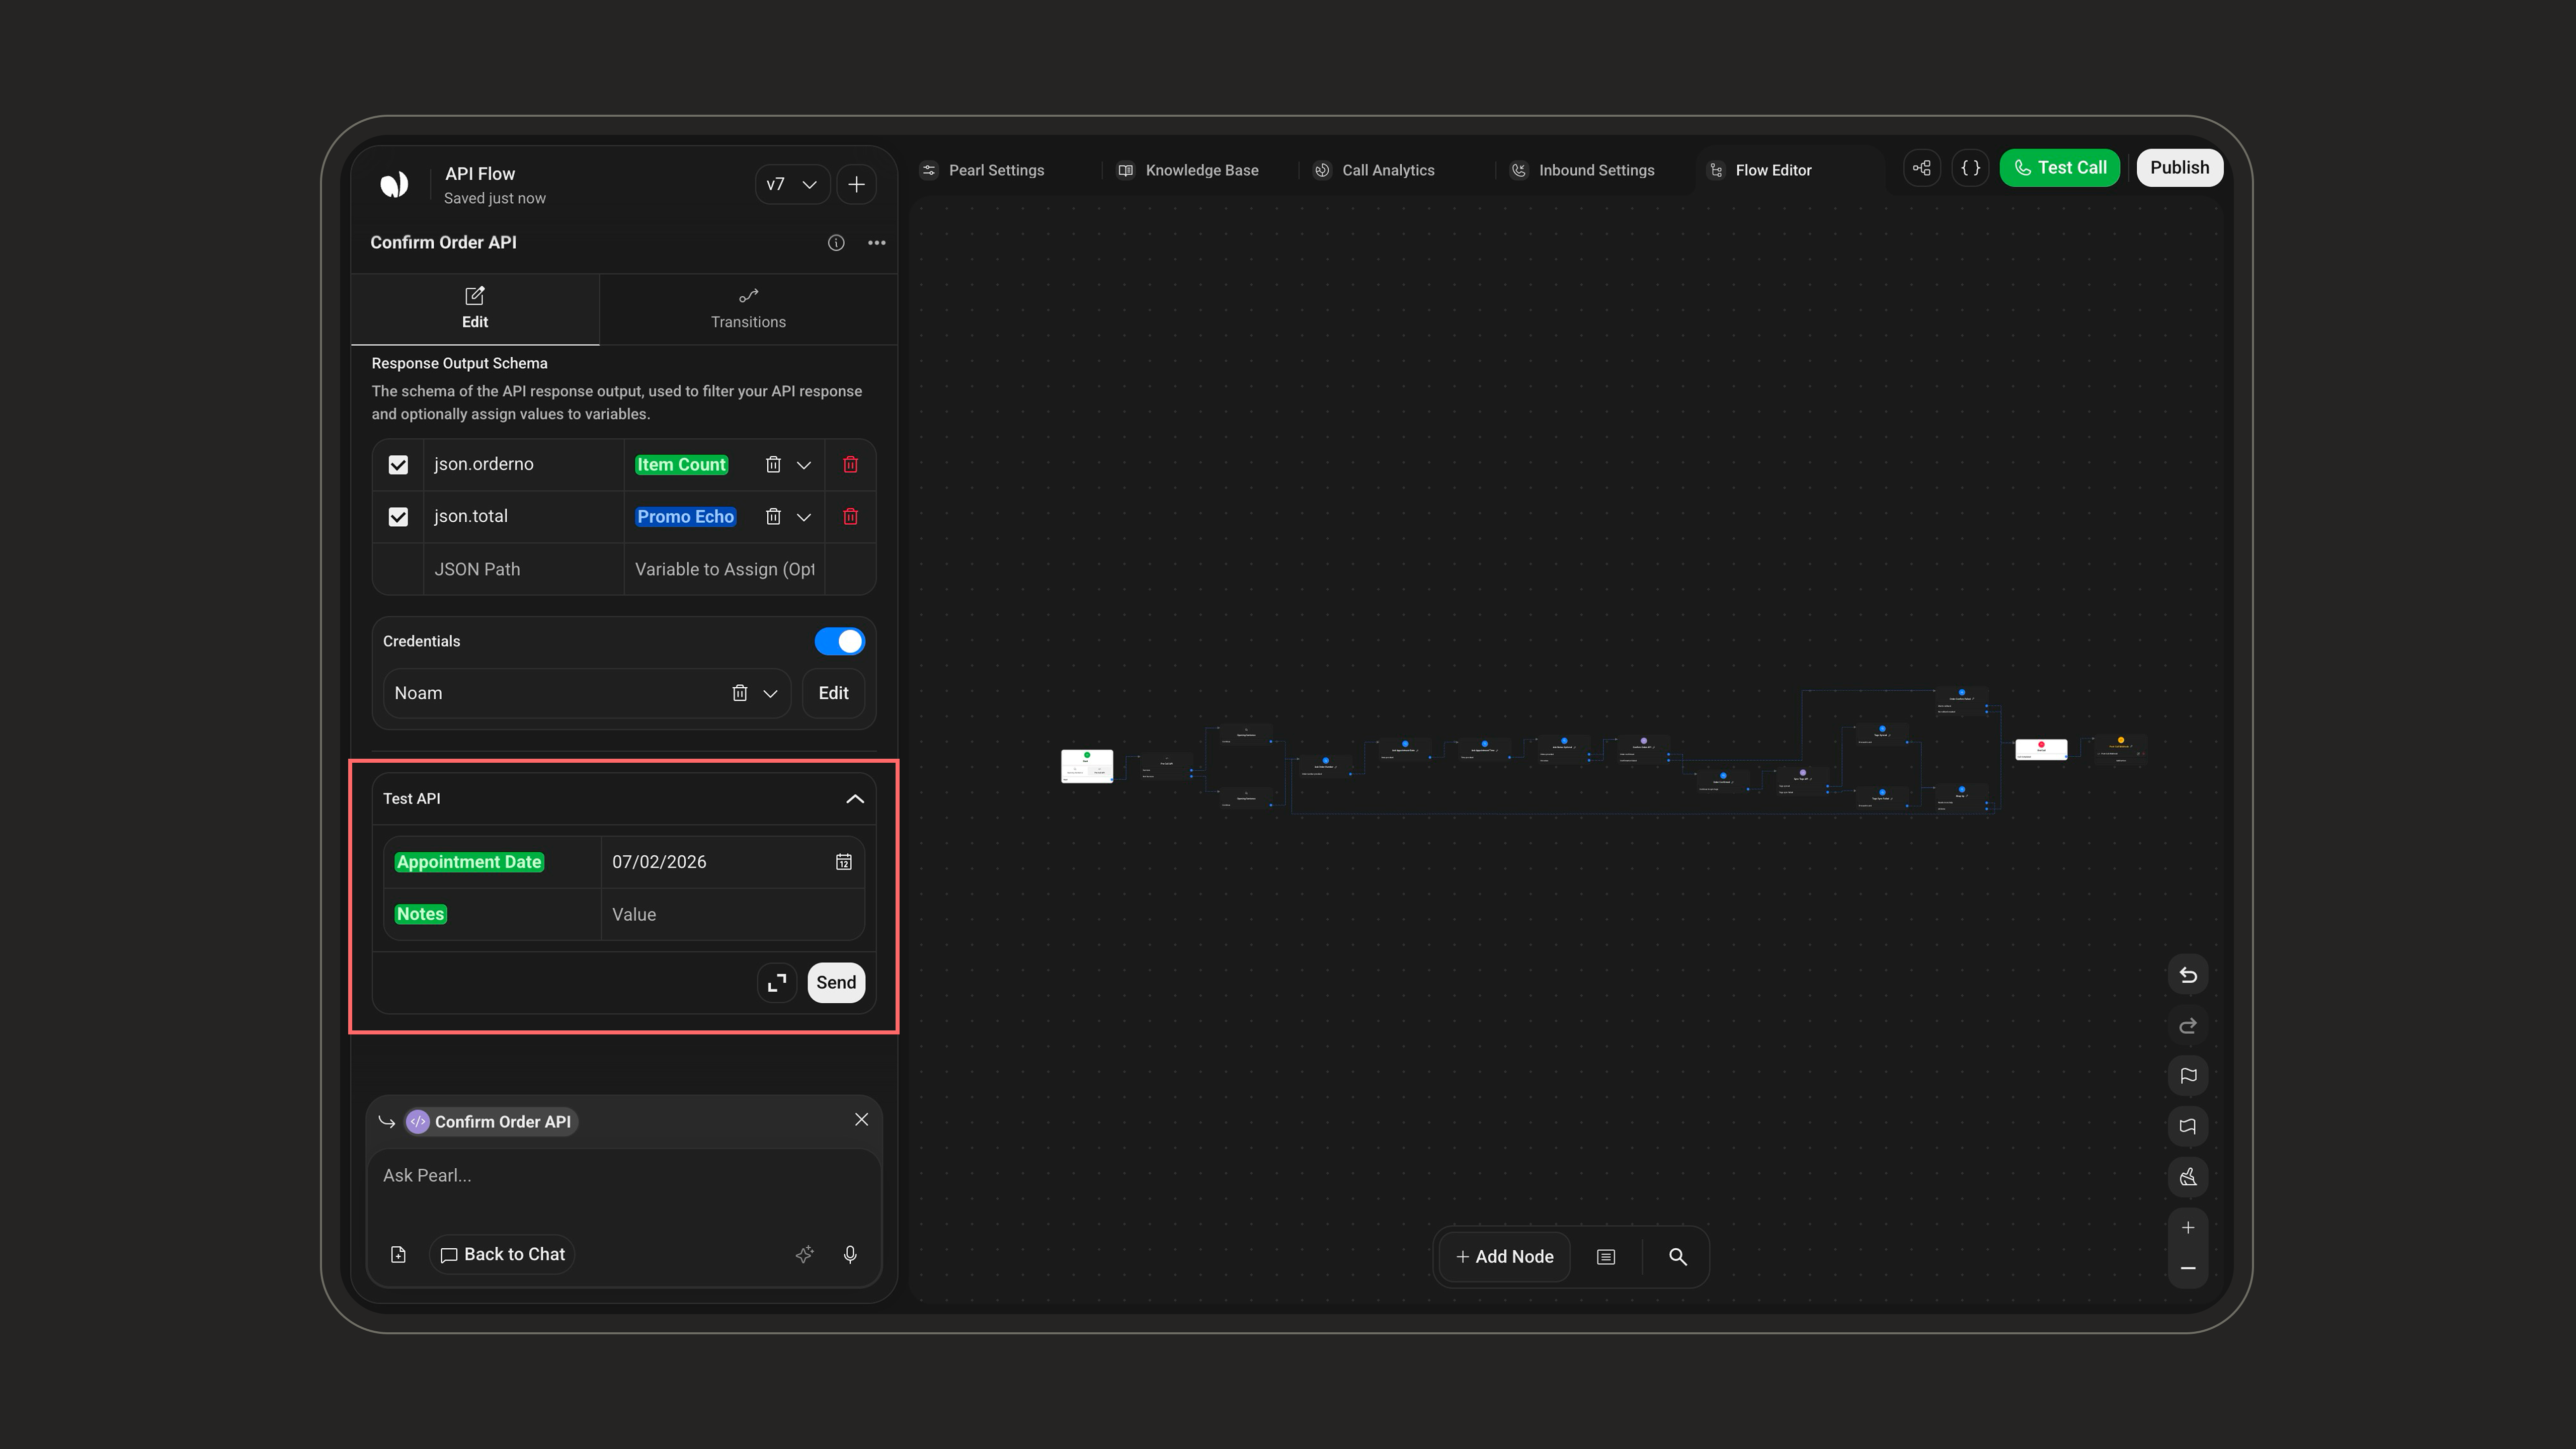The width and height of the screenshot is (2576, 1449).
Task: Close the Confirm Order API chat context
Action: (861, 1120)
